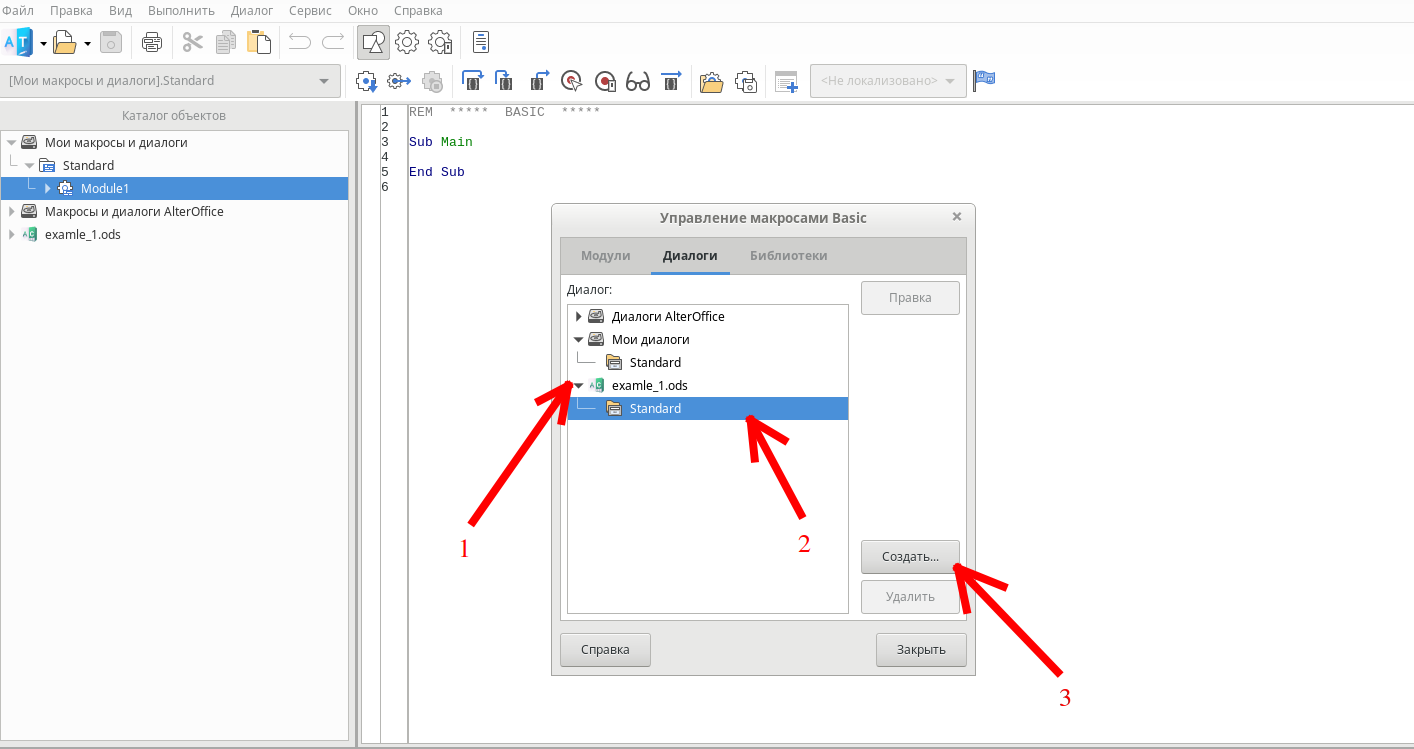Switch to the Модули tab
Viewport: 1414px width, 749px height.
[x=605, y=255]
